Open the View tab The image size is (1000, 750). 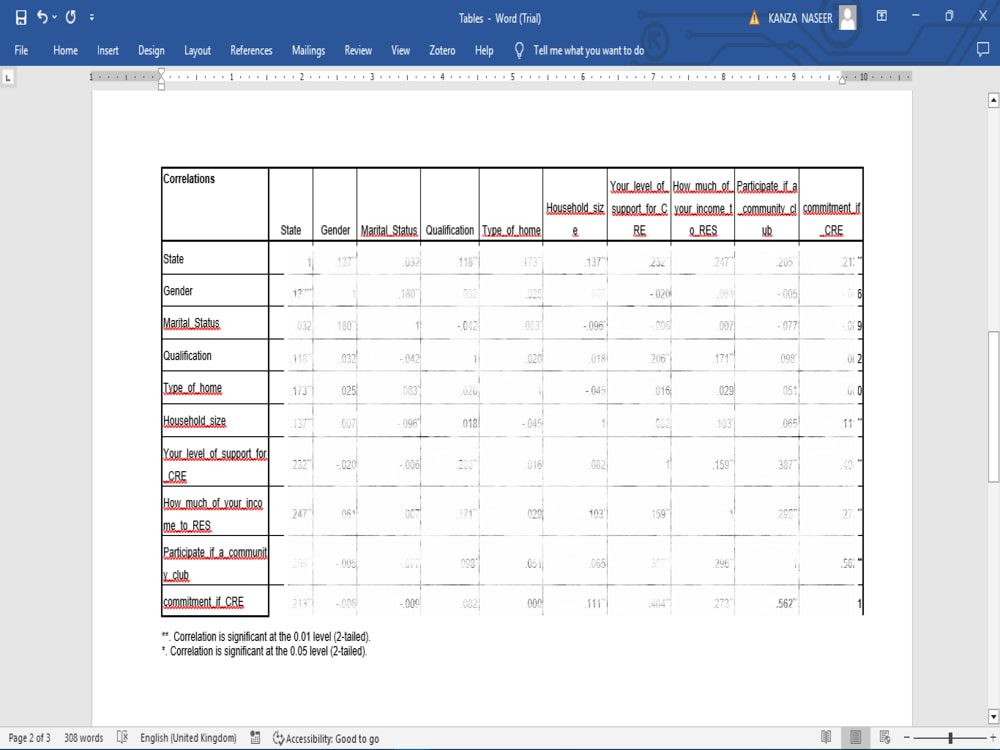[401, 50]
